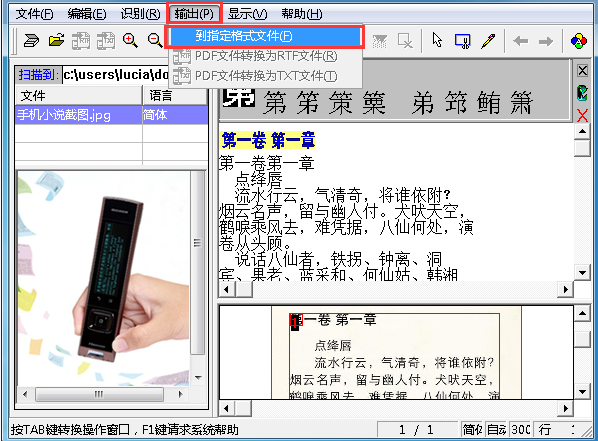Click the left arrow toolbar icon
The height and width of the screenshot is (441, 598).
point(521,41)
